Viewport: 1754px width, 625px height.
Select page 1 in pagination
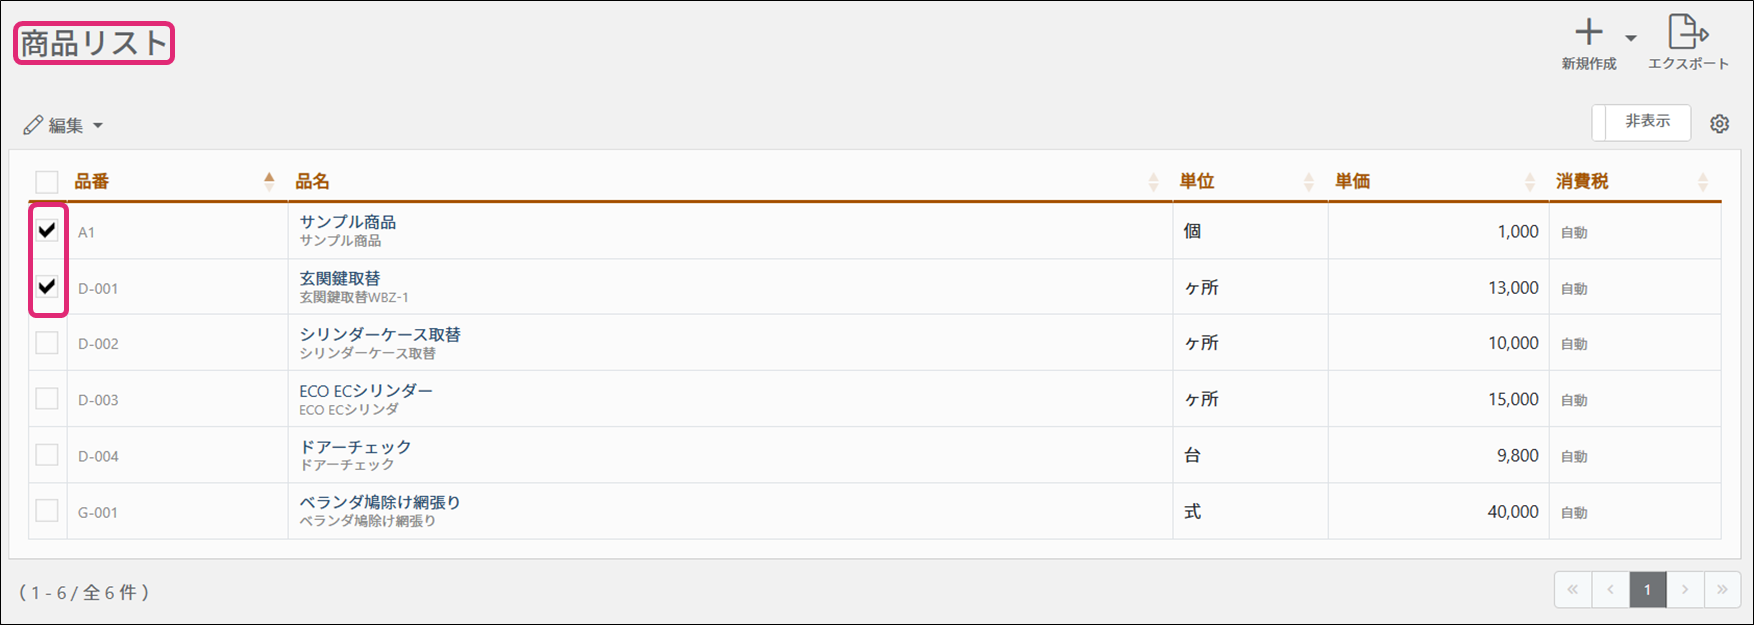click(x=1647, y=590)
